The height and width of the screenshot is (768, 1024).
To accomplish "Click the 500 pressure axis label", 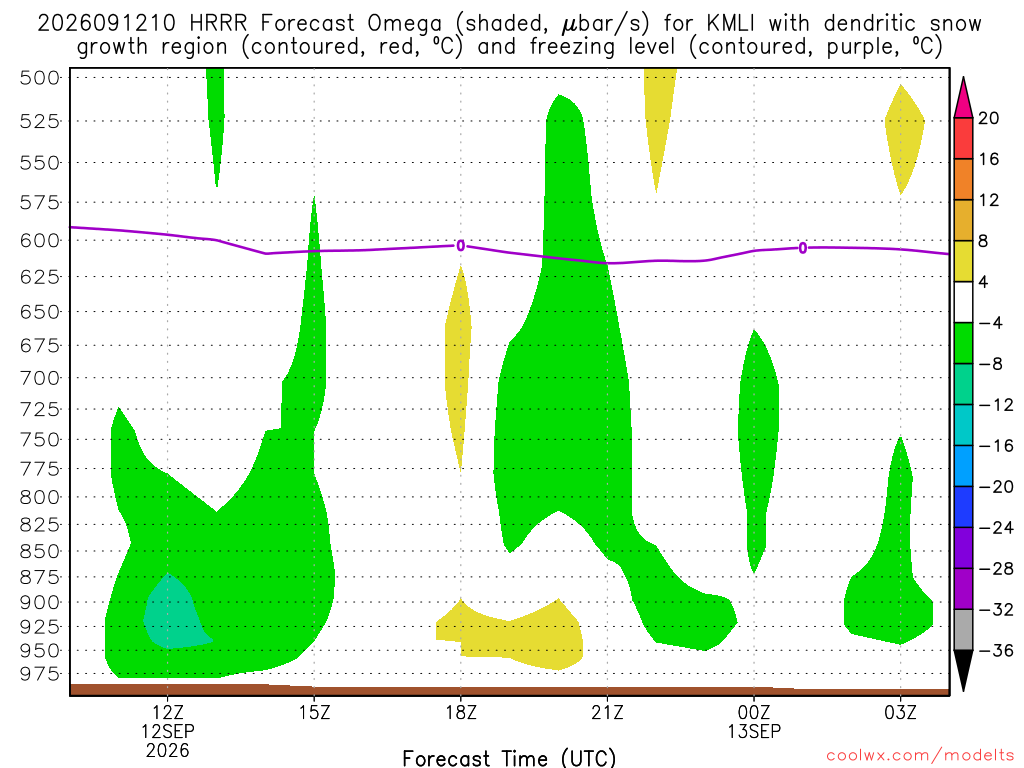I will point(40,78).
